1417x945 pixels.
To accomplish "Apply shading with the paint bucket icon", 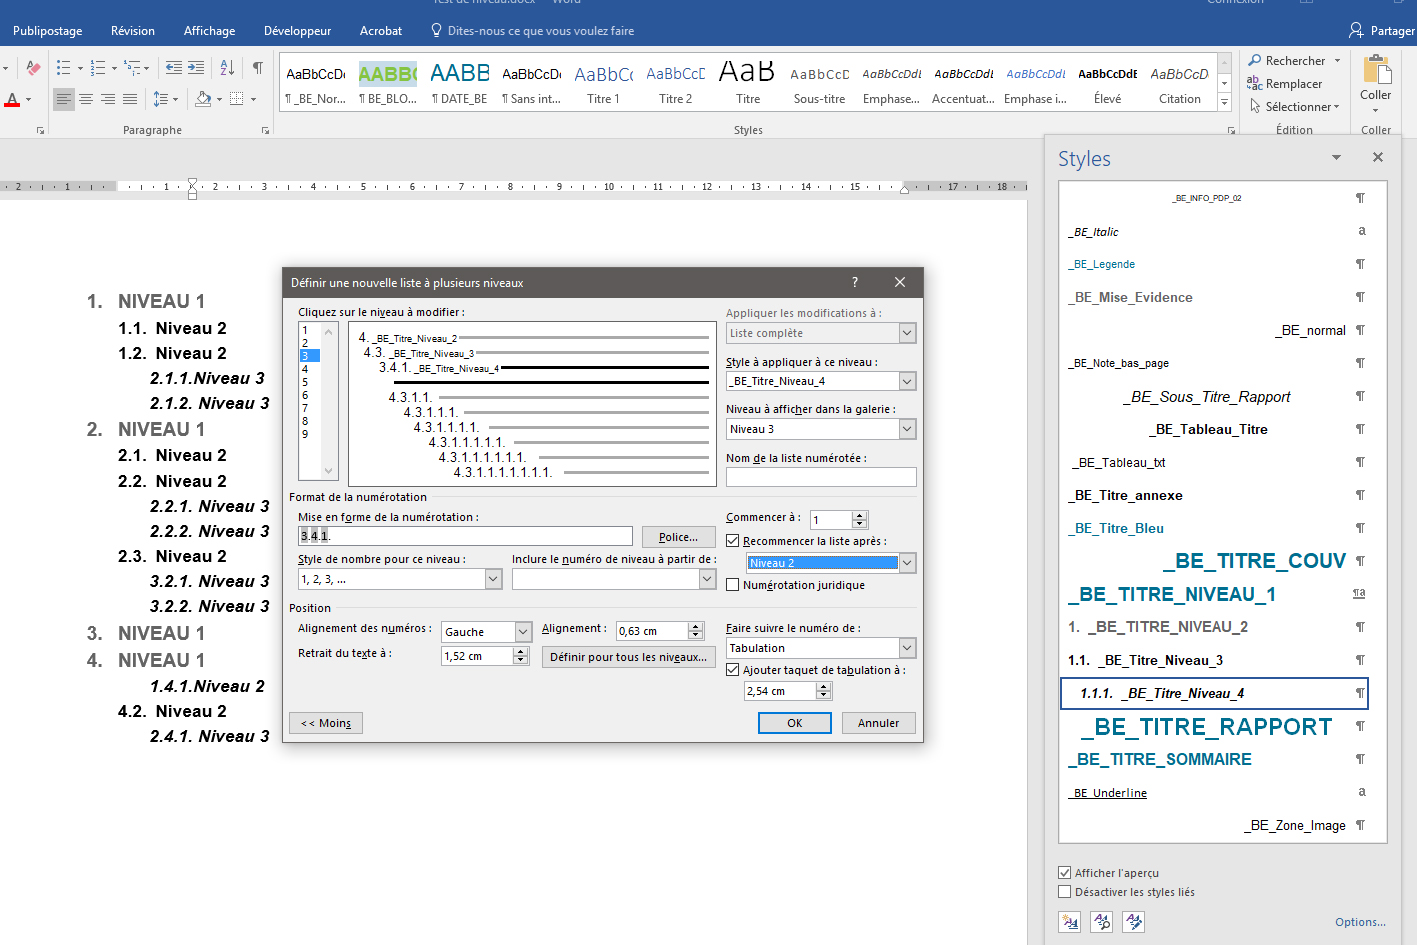I will pos(203,99).
